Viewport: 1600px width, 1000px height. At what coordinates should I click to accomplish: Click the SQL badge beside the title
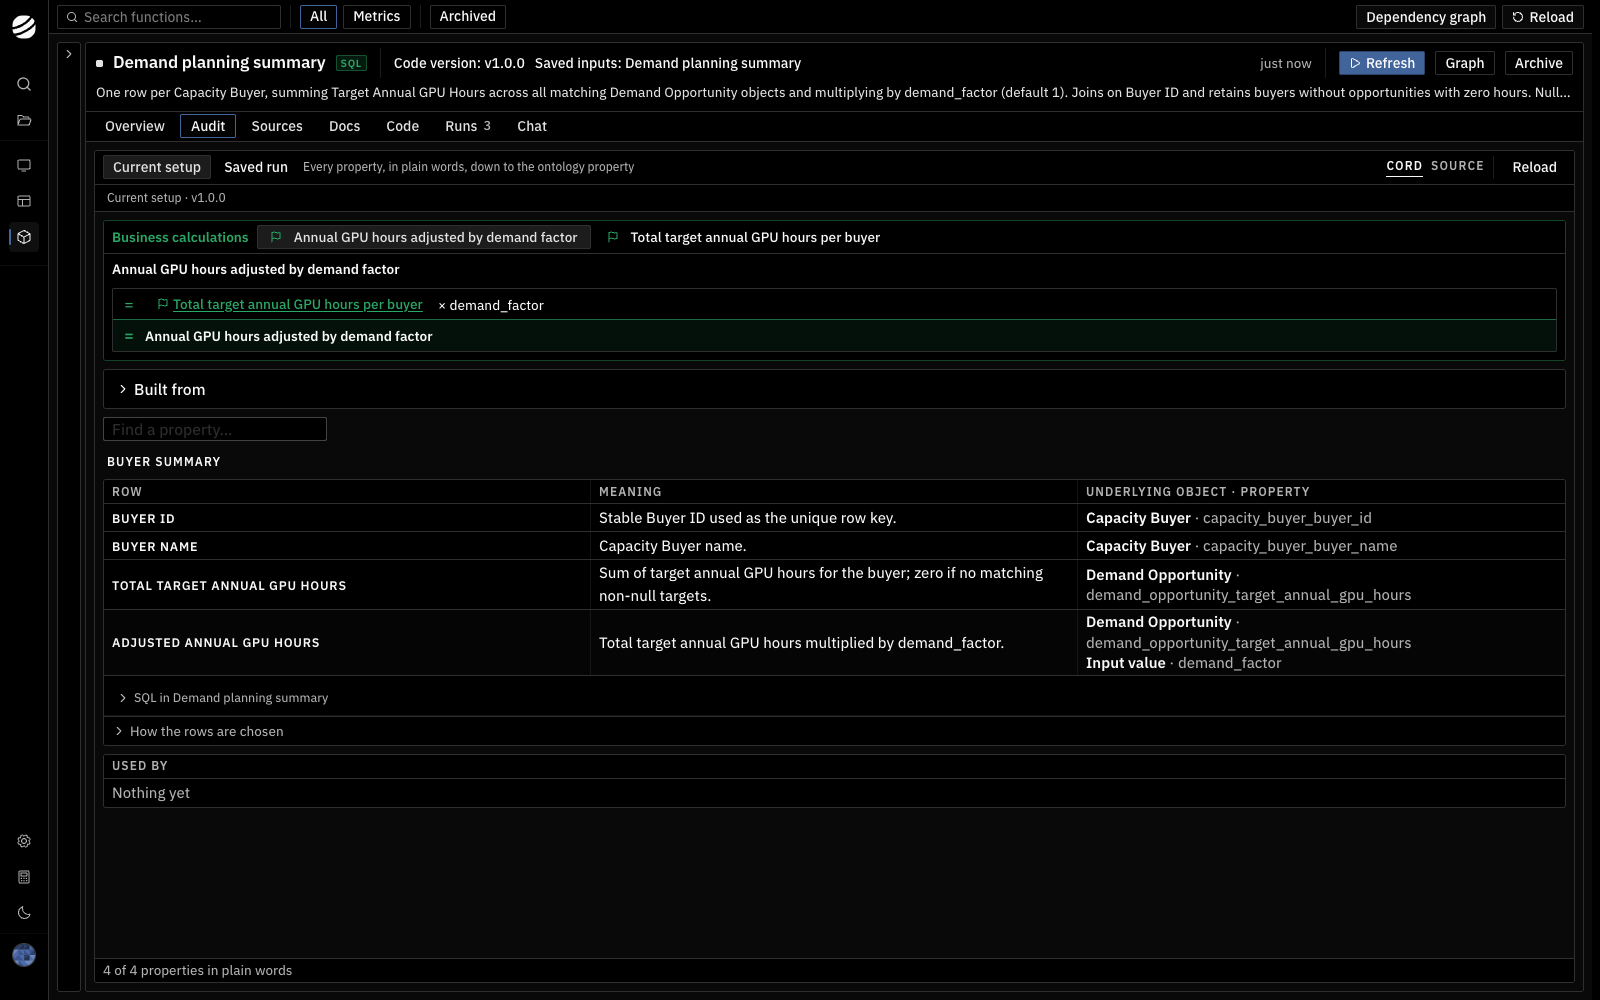pos(351,63)
